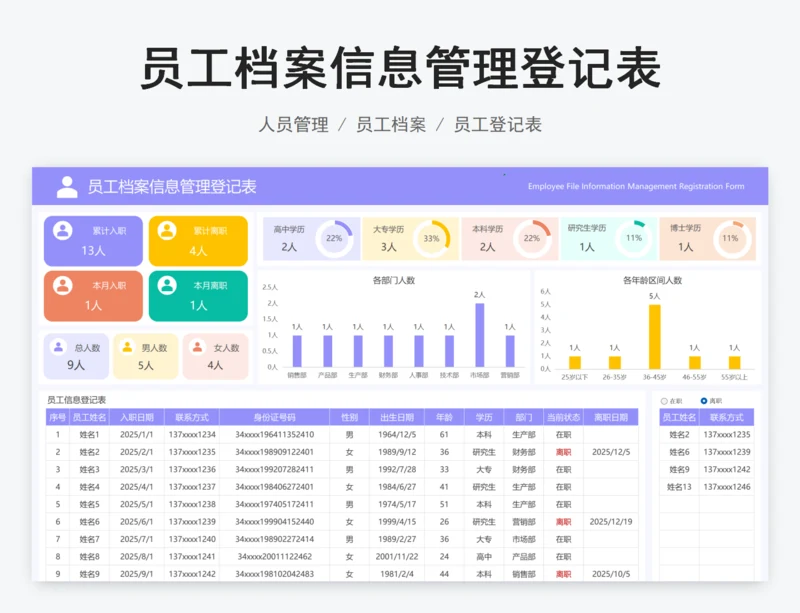Click the 员工登记表 breadcrumb text
This screenshot has height=613, width=800.
(x=497, y=125)
